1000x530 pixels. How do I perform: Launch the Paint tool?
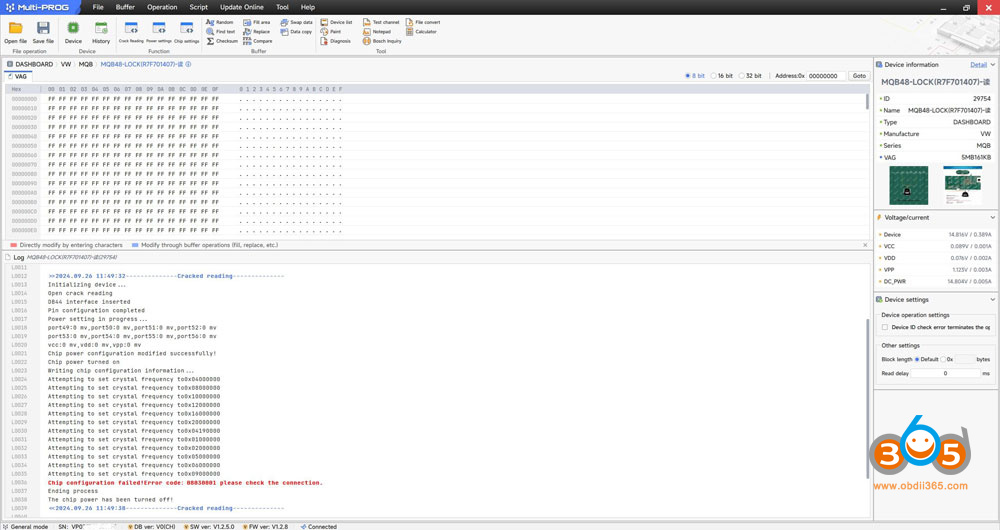point(330,31)
